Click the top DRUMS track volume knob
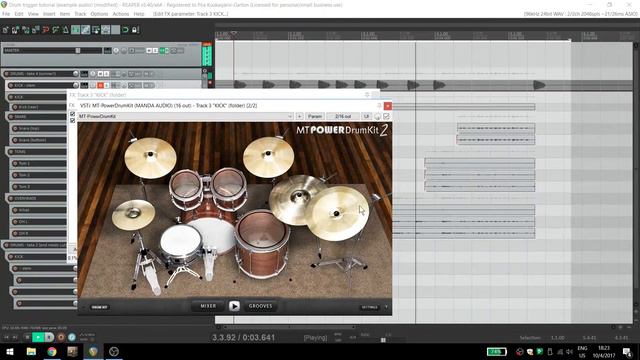 click(x=76, y=74)
